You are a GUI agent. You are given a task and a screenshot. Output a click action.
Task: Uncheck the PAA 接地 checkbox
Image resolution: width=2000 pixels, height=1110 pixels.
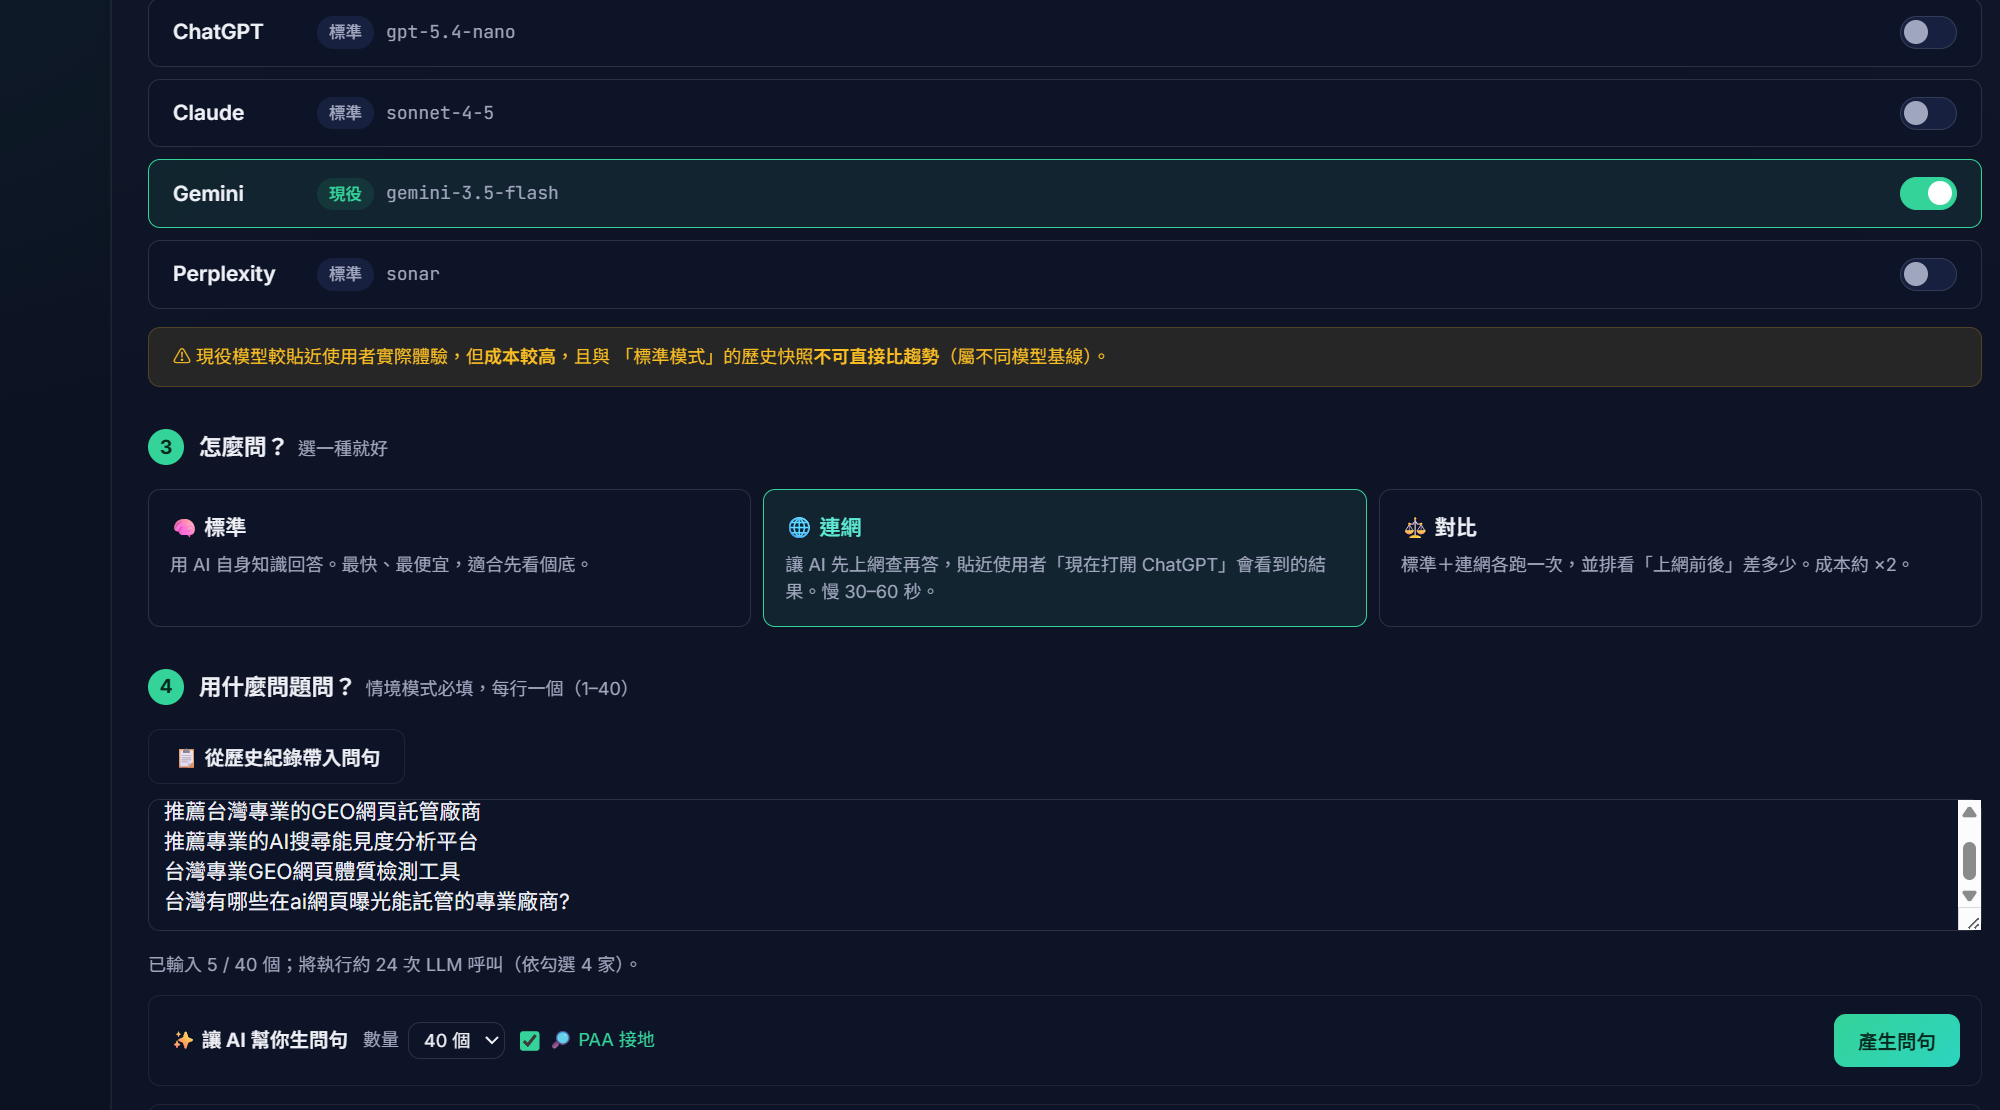[530, 1041]
